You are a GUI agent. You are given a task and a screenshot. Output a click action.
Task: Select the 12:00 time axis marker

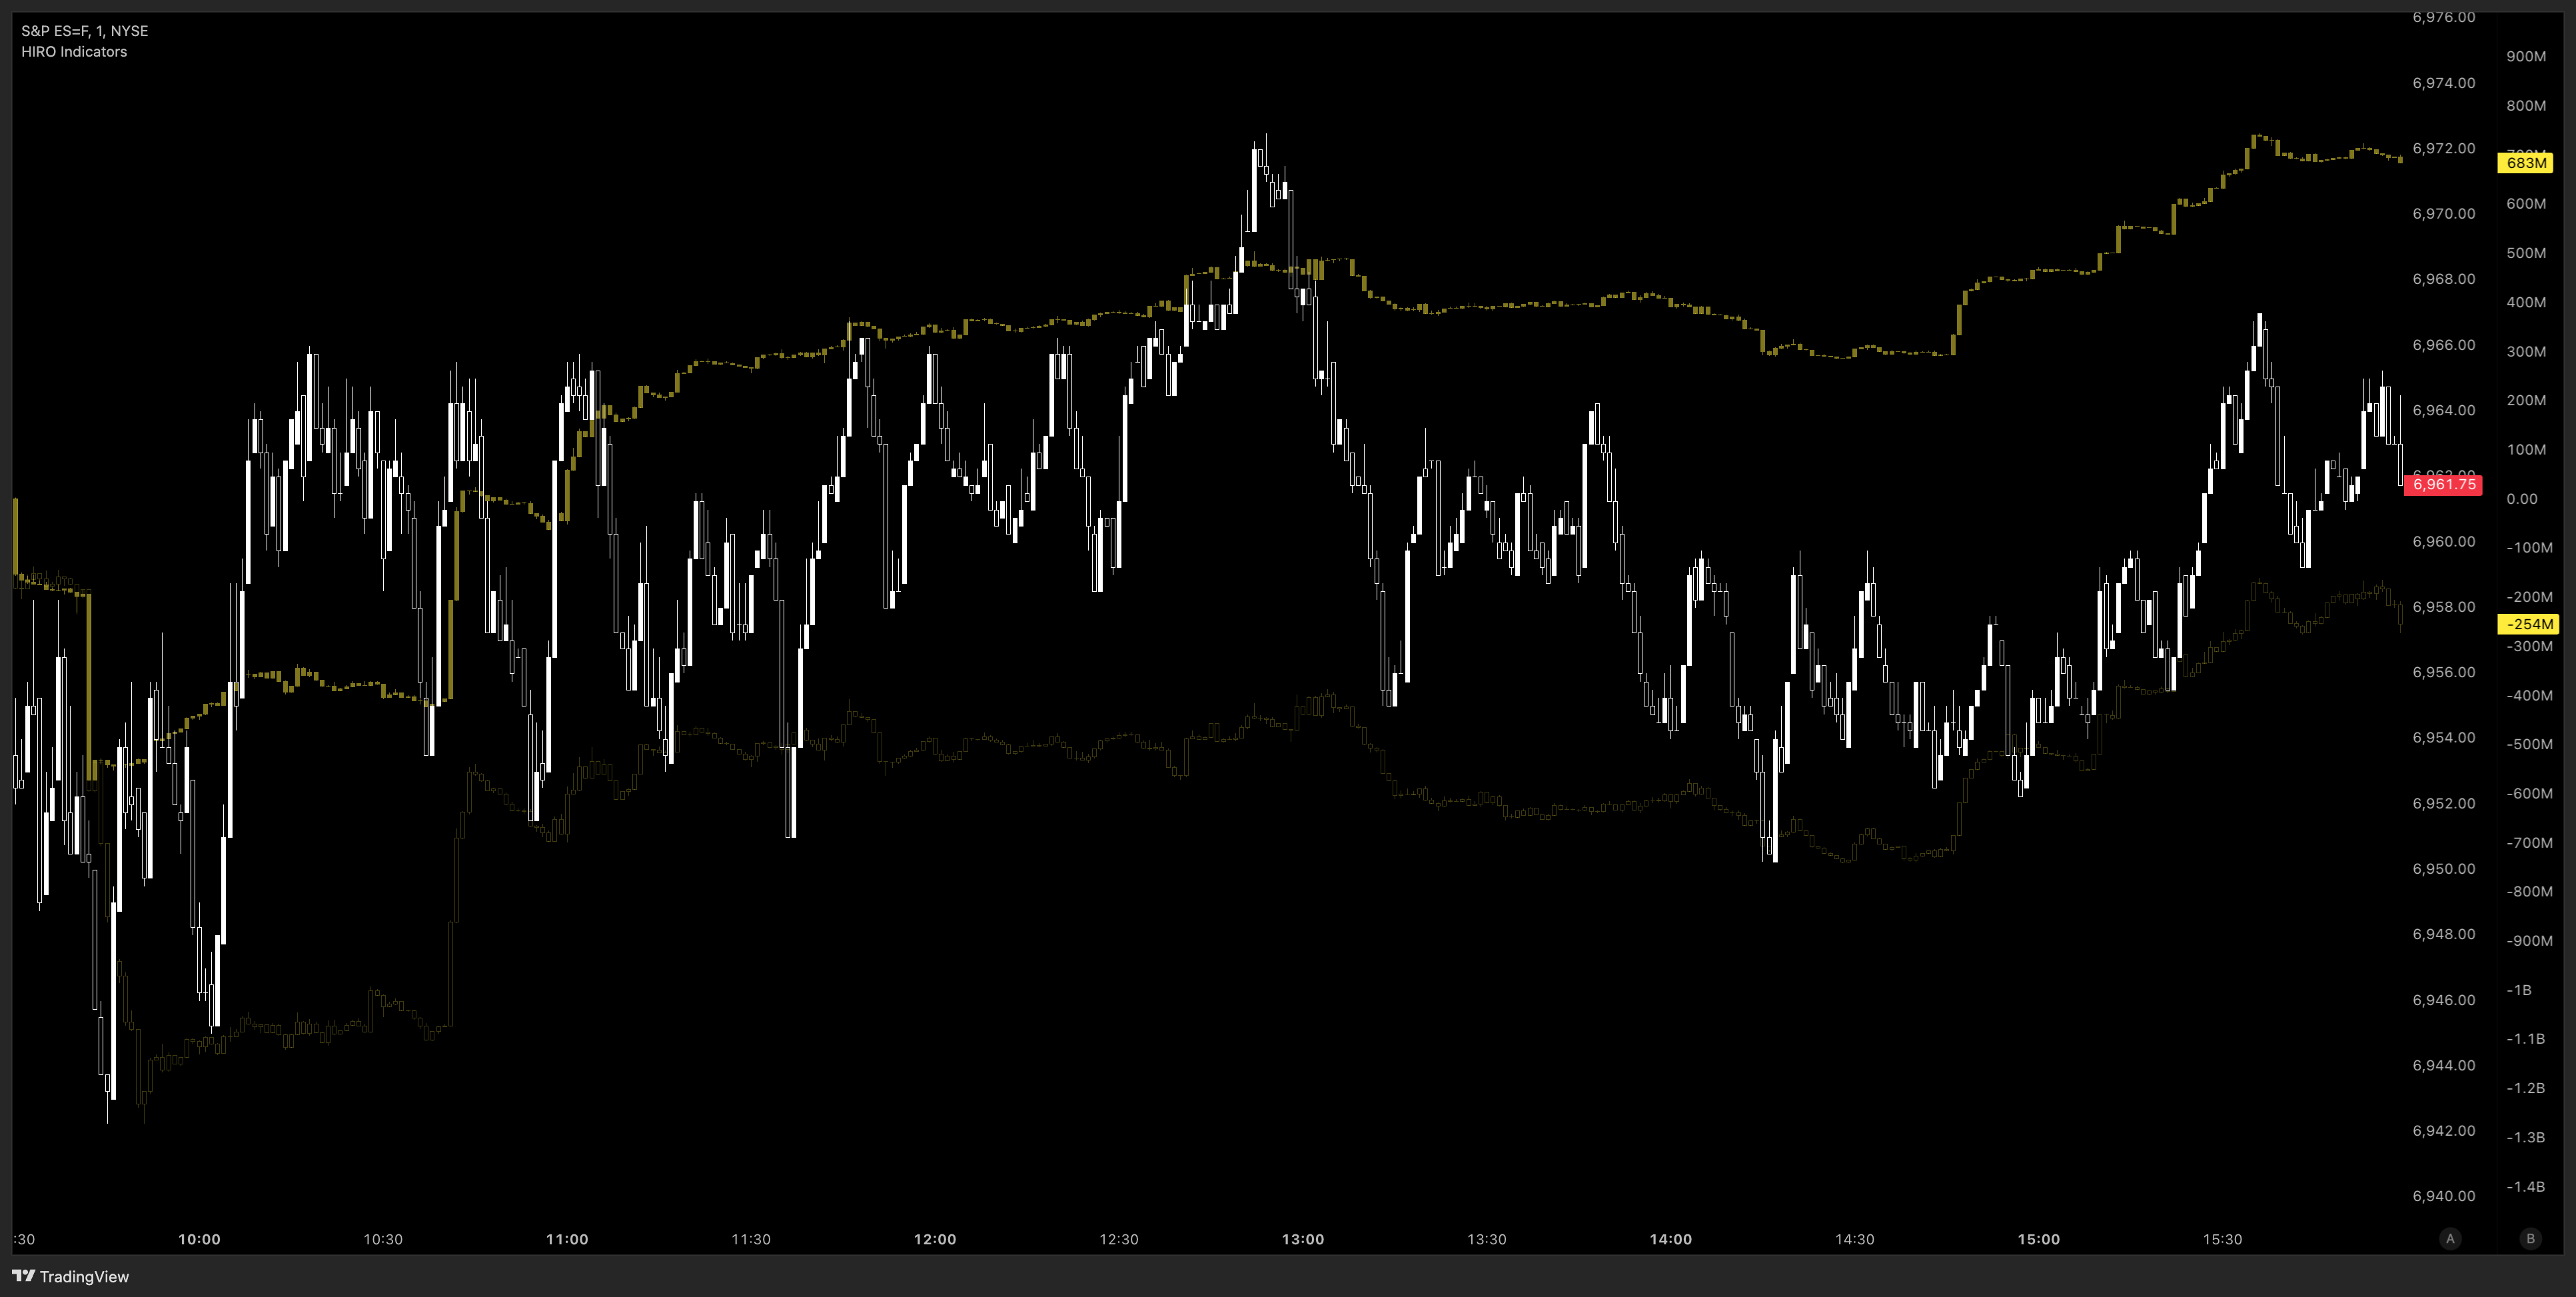(x=934, y=1239)
